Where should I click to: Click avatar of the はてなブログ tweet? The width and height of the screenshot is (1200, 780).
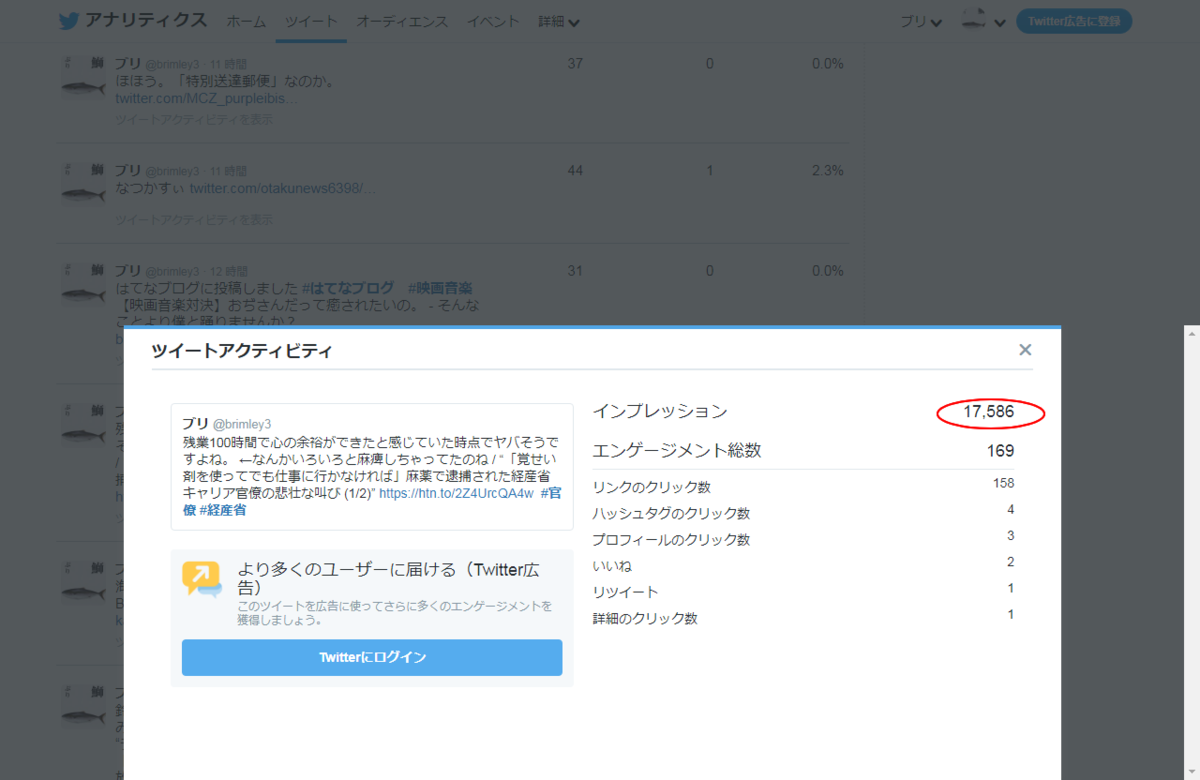84,284
